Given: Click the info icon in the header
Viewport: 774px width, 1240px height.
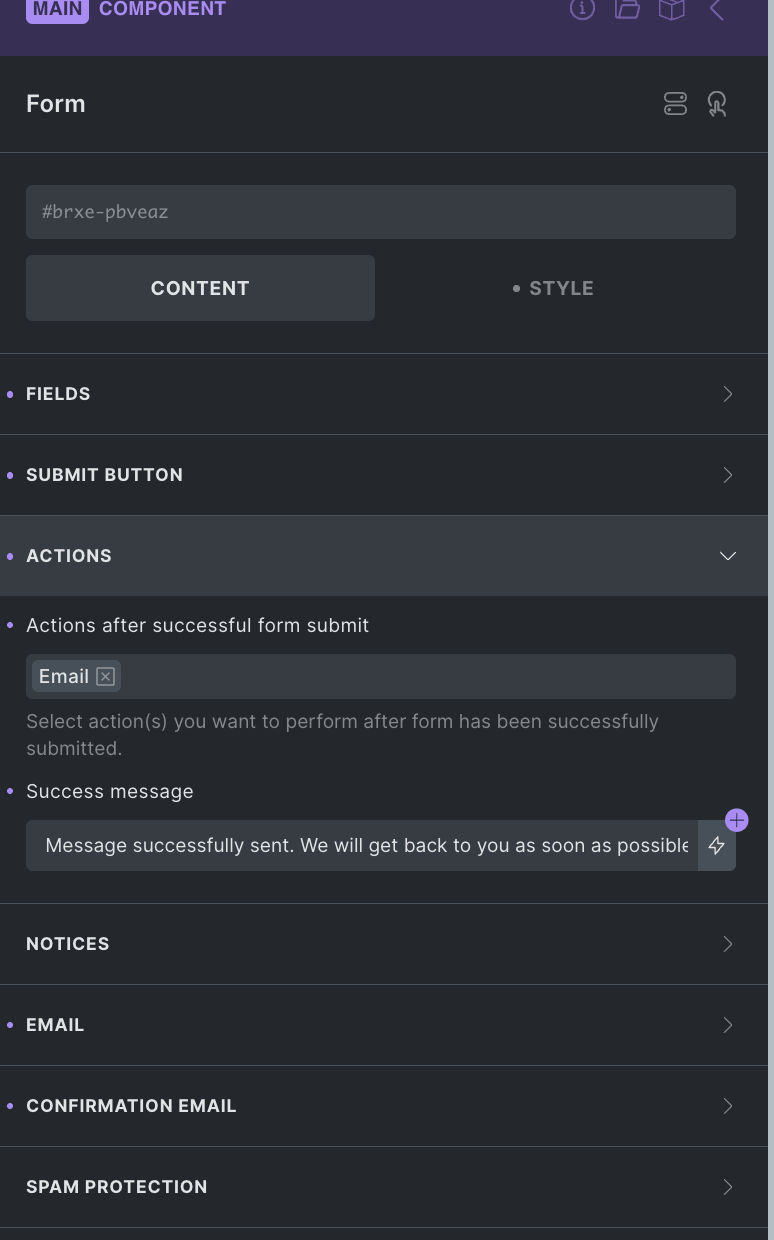Looking at the screenshot, I should (x=582, y=9).
